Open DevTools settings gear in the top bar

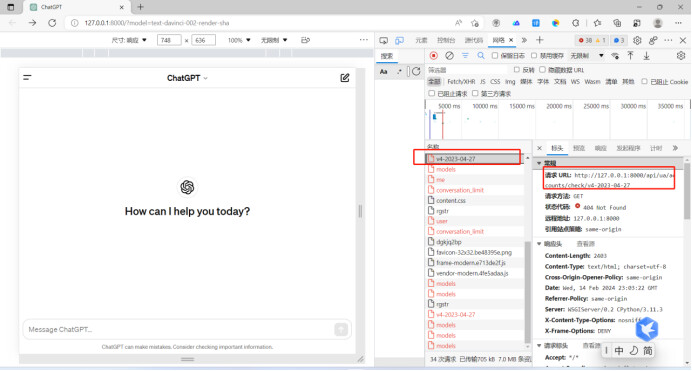[x=637, y=40]
